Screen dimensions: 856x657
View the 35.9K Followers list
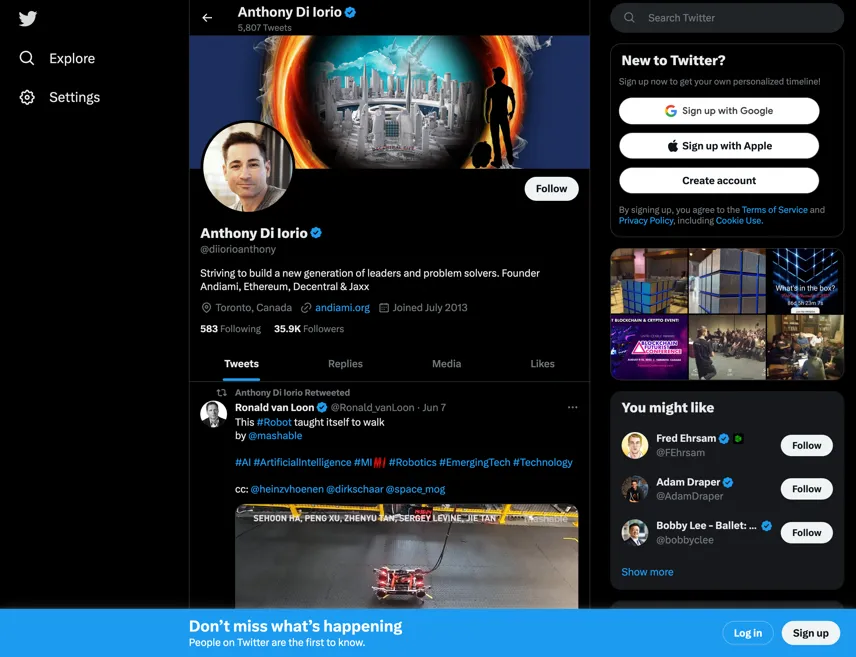[309, 329]
